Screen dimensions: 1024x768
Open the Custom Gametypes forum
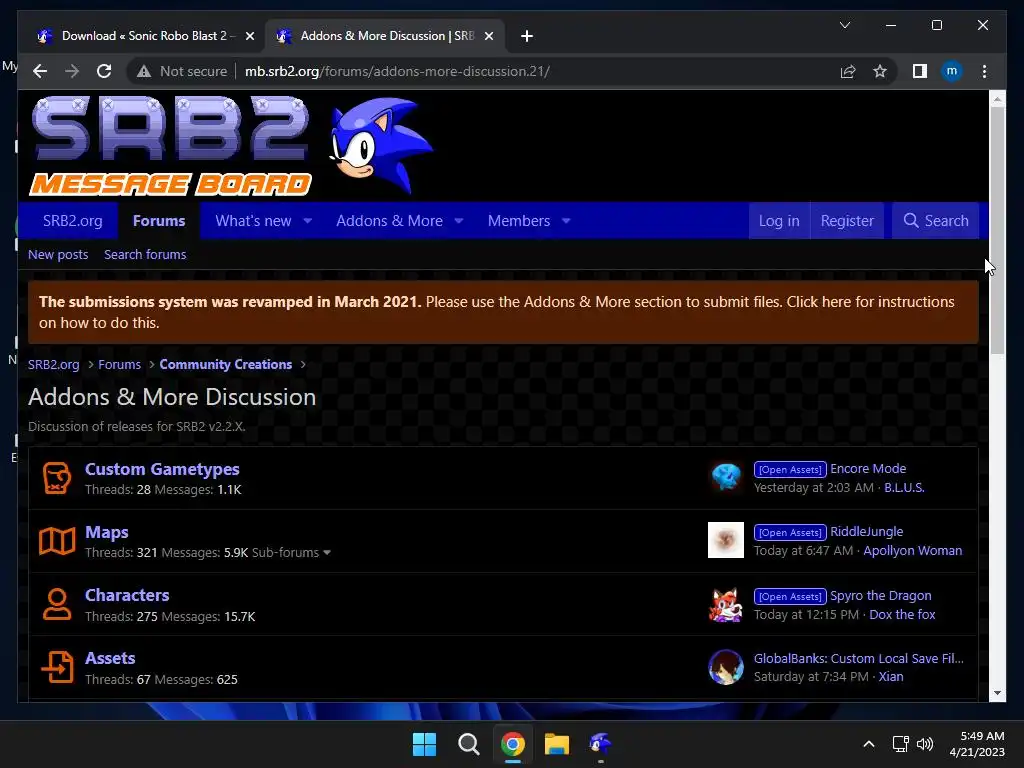point(162,469)
